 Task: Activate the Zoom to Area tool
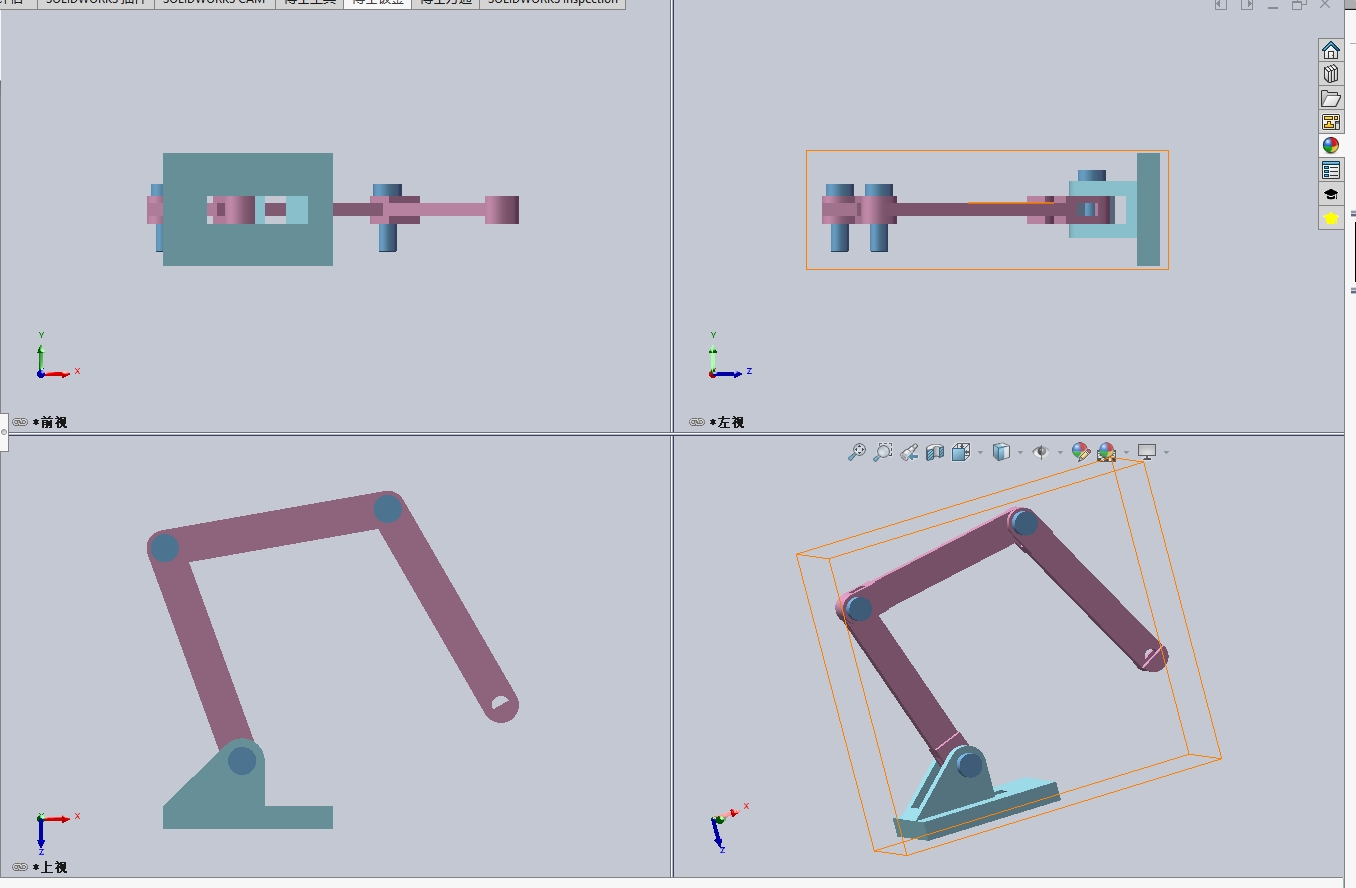pos(883,452)
